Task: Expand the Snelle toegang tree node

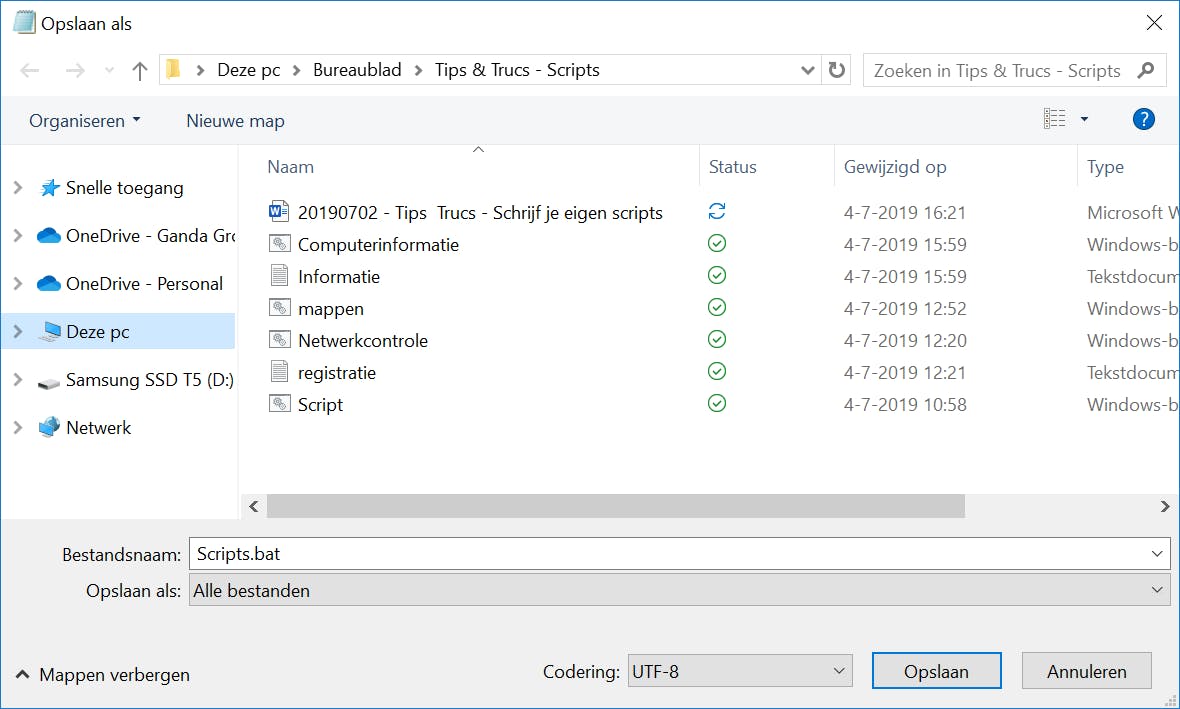Action: pos(18,188)
